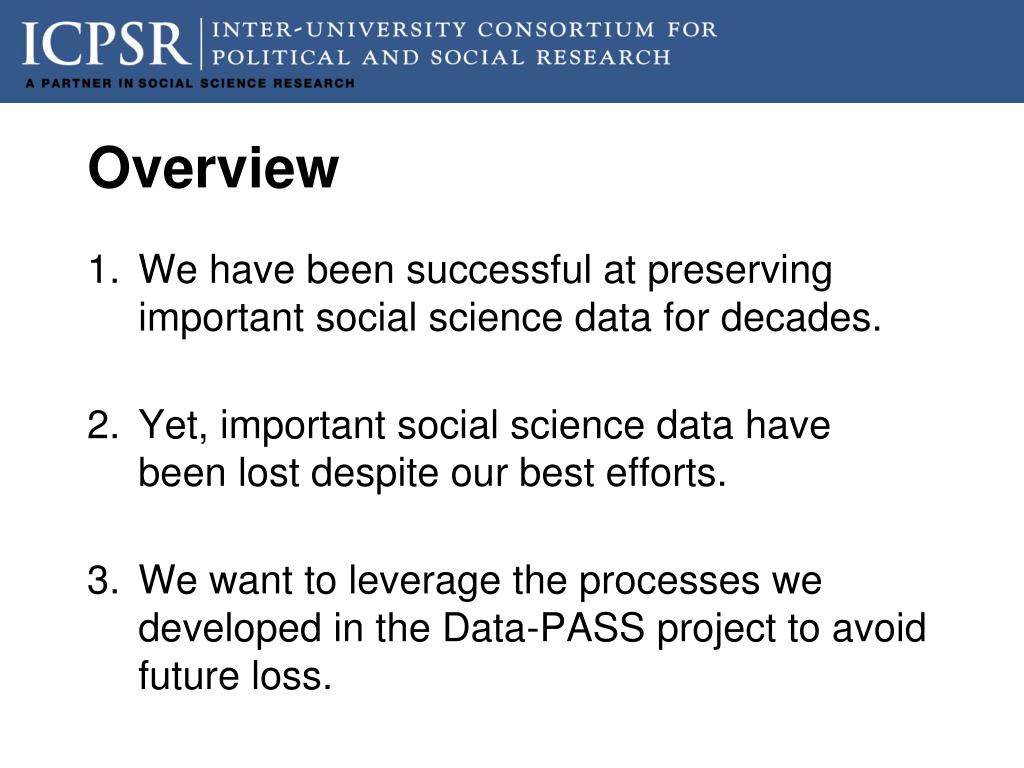Click the line "been lost despite our best efforts."
The width and height of the screenshot is (1024, 768).
[x=432, y=473]
